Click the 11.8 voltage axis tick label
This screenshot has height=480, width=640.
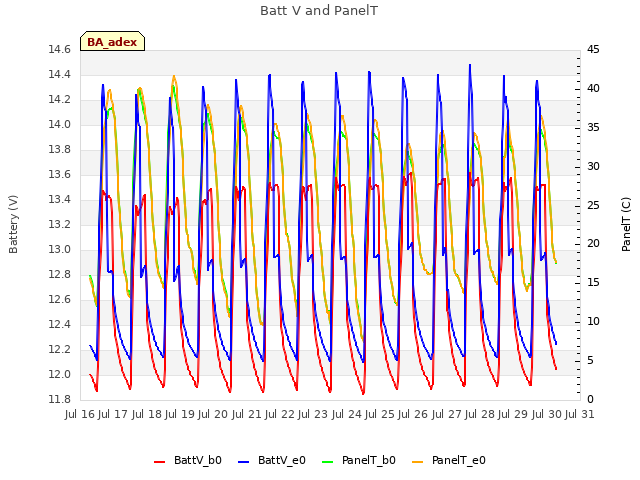point(60,399)
